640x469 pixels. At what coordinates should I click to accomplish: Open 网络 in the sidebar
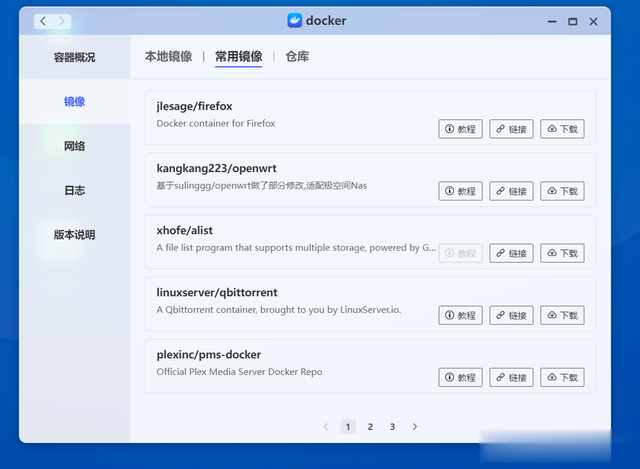74,146
